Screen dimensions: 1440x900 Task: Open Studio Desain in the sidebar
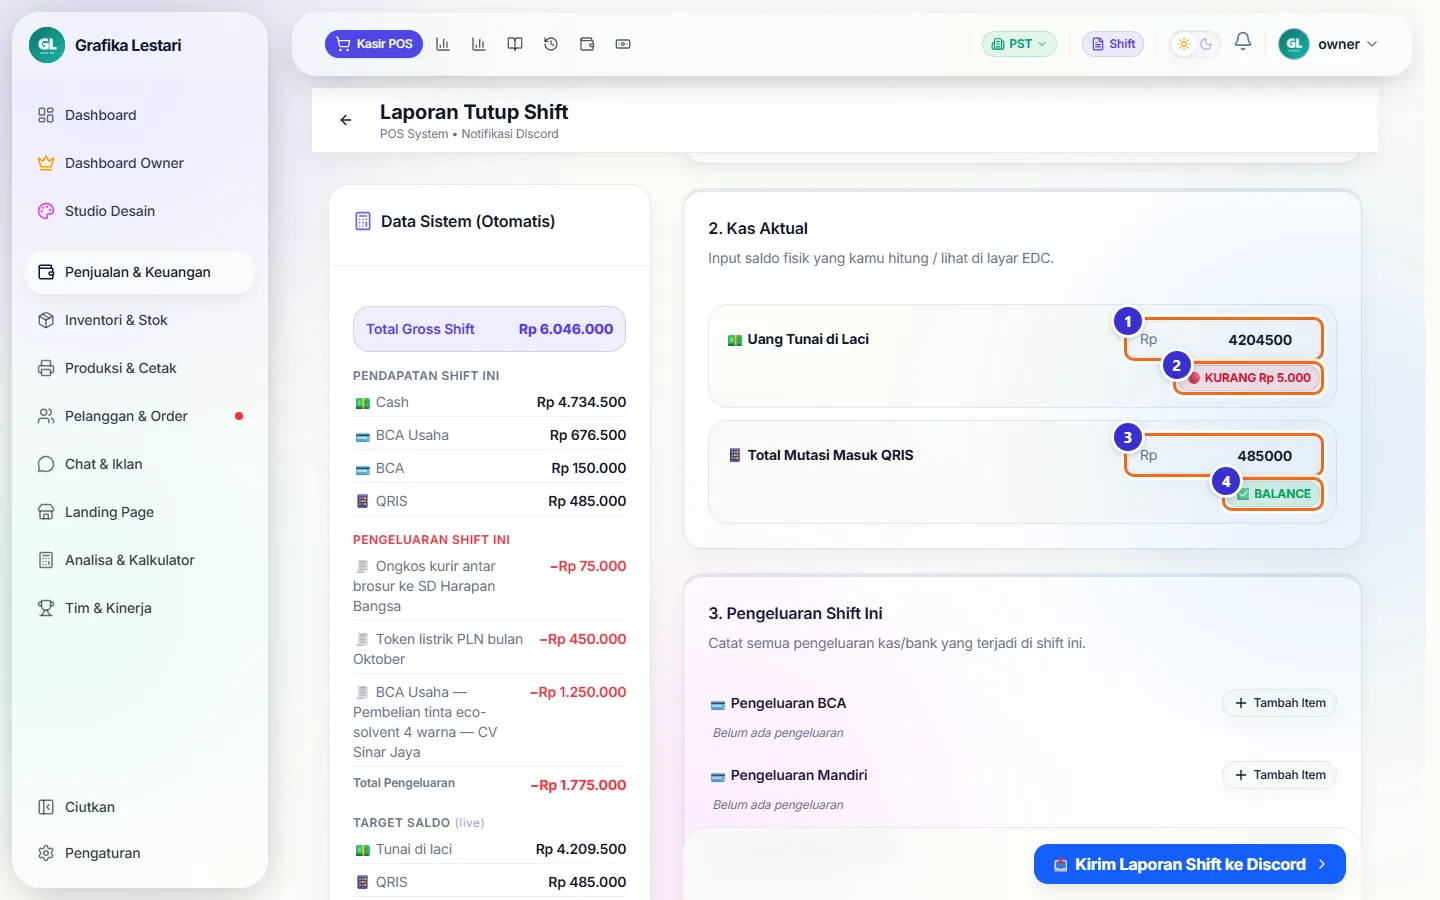(x=140, y=211)
